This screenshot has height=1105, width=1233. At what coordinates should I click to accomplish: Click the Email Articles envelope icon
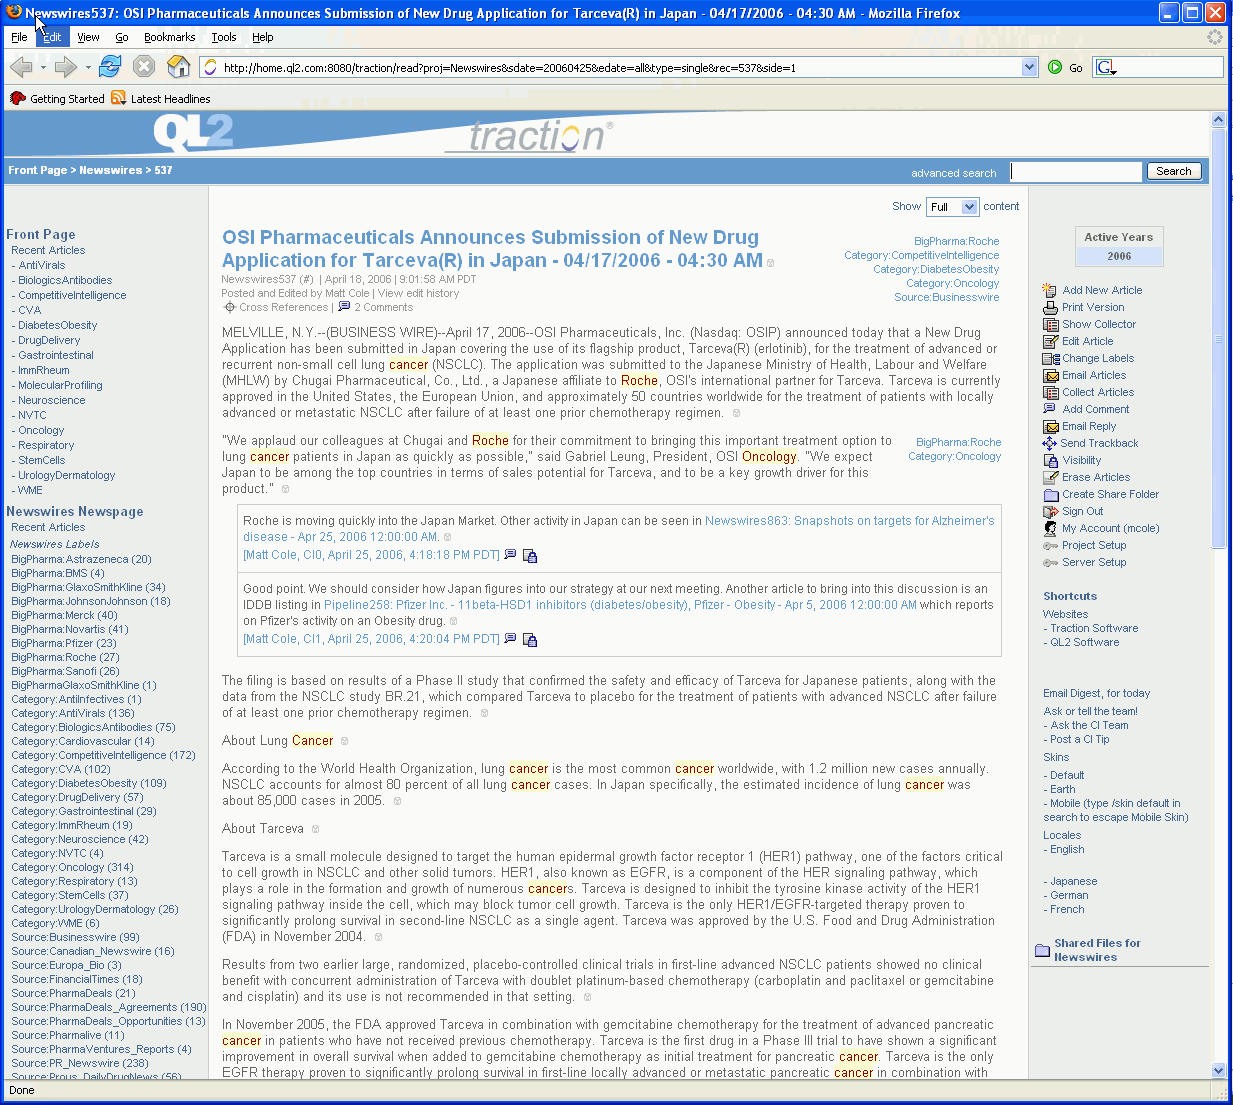pyautogui.click(x=1050, y=375)
